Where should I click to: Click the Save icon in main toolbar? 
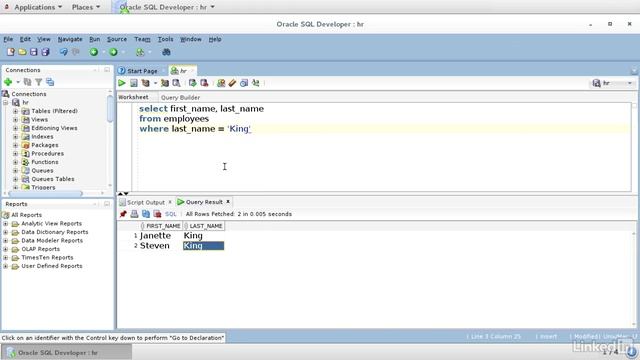(33, 52)
